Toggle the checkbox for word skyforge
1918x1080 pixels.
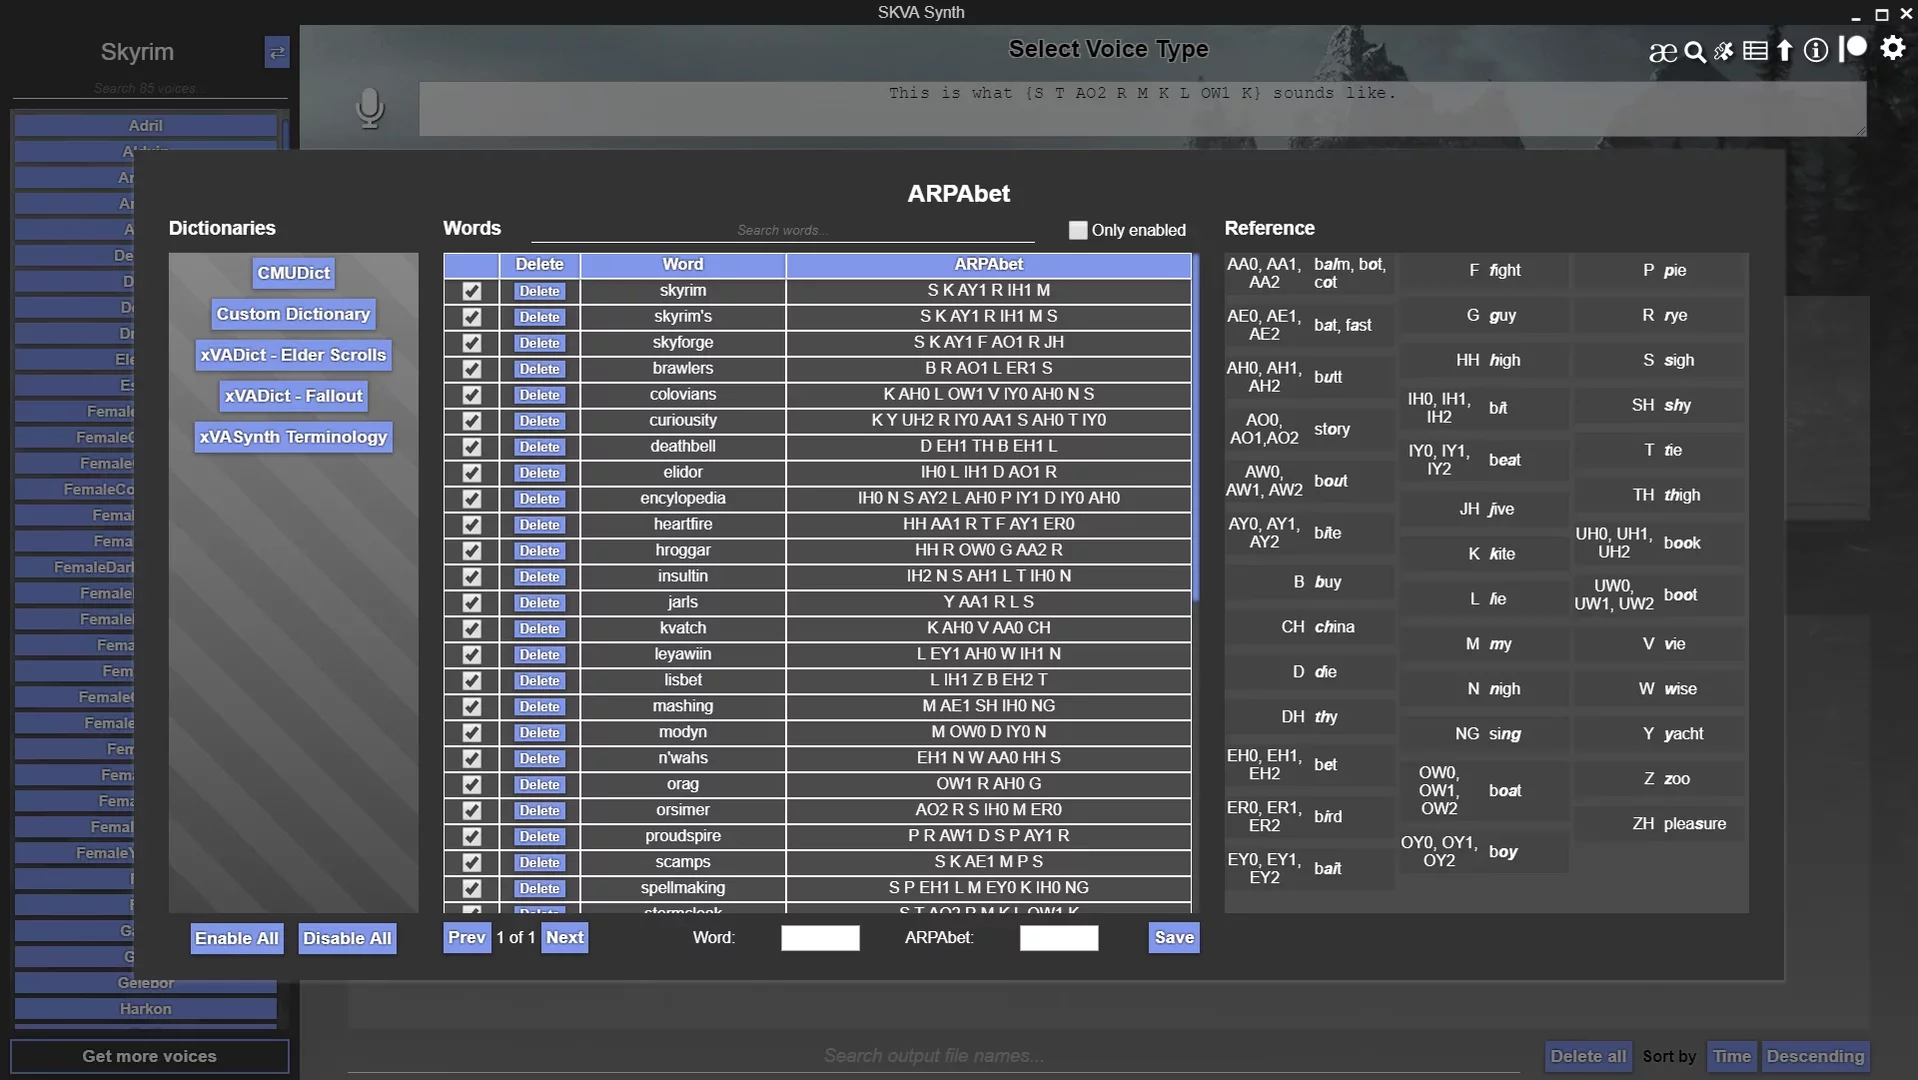(472, 343)
